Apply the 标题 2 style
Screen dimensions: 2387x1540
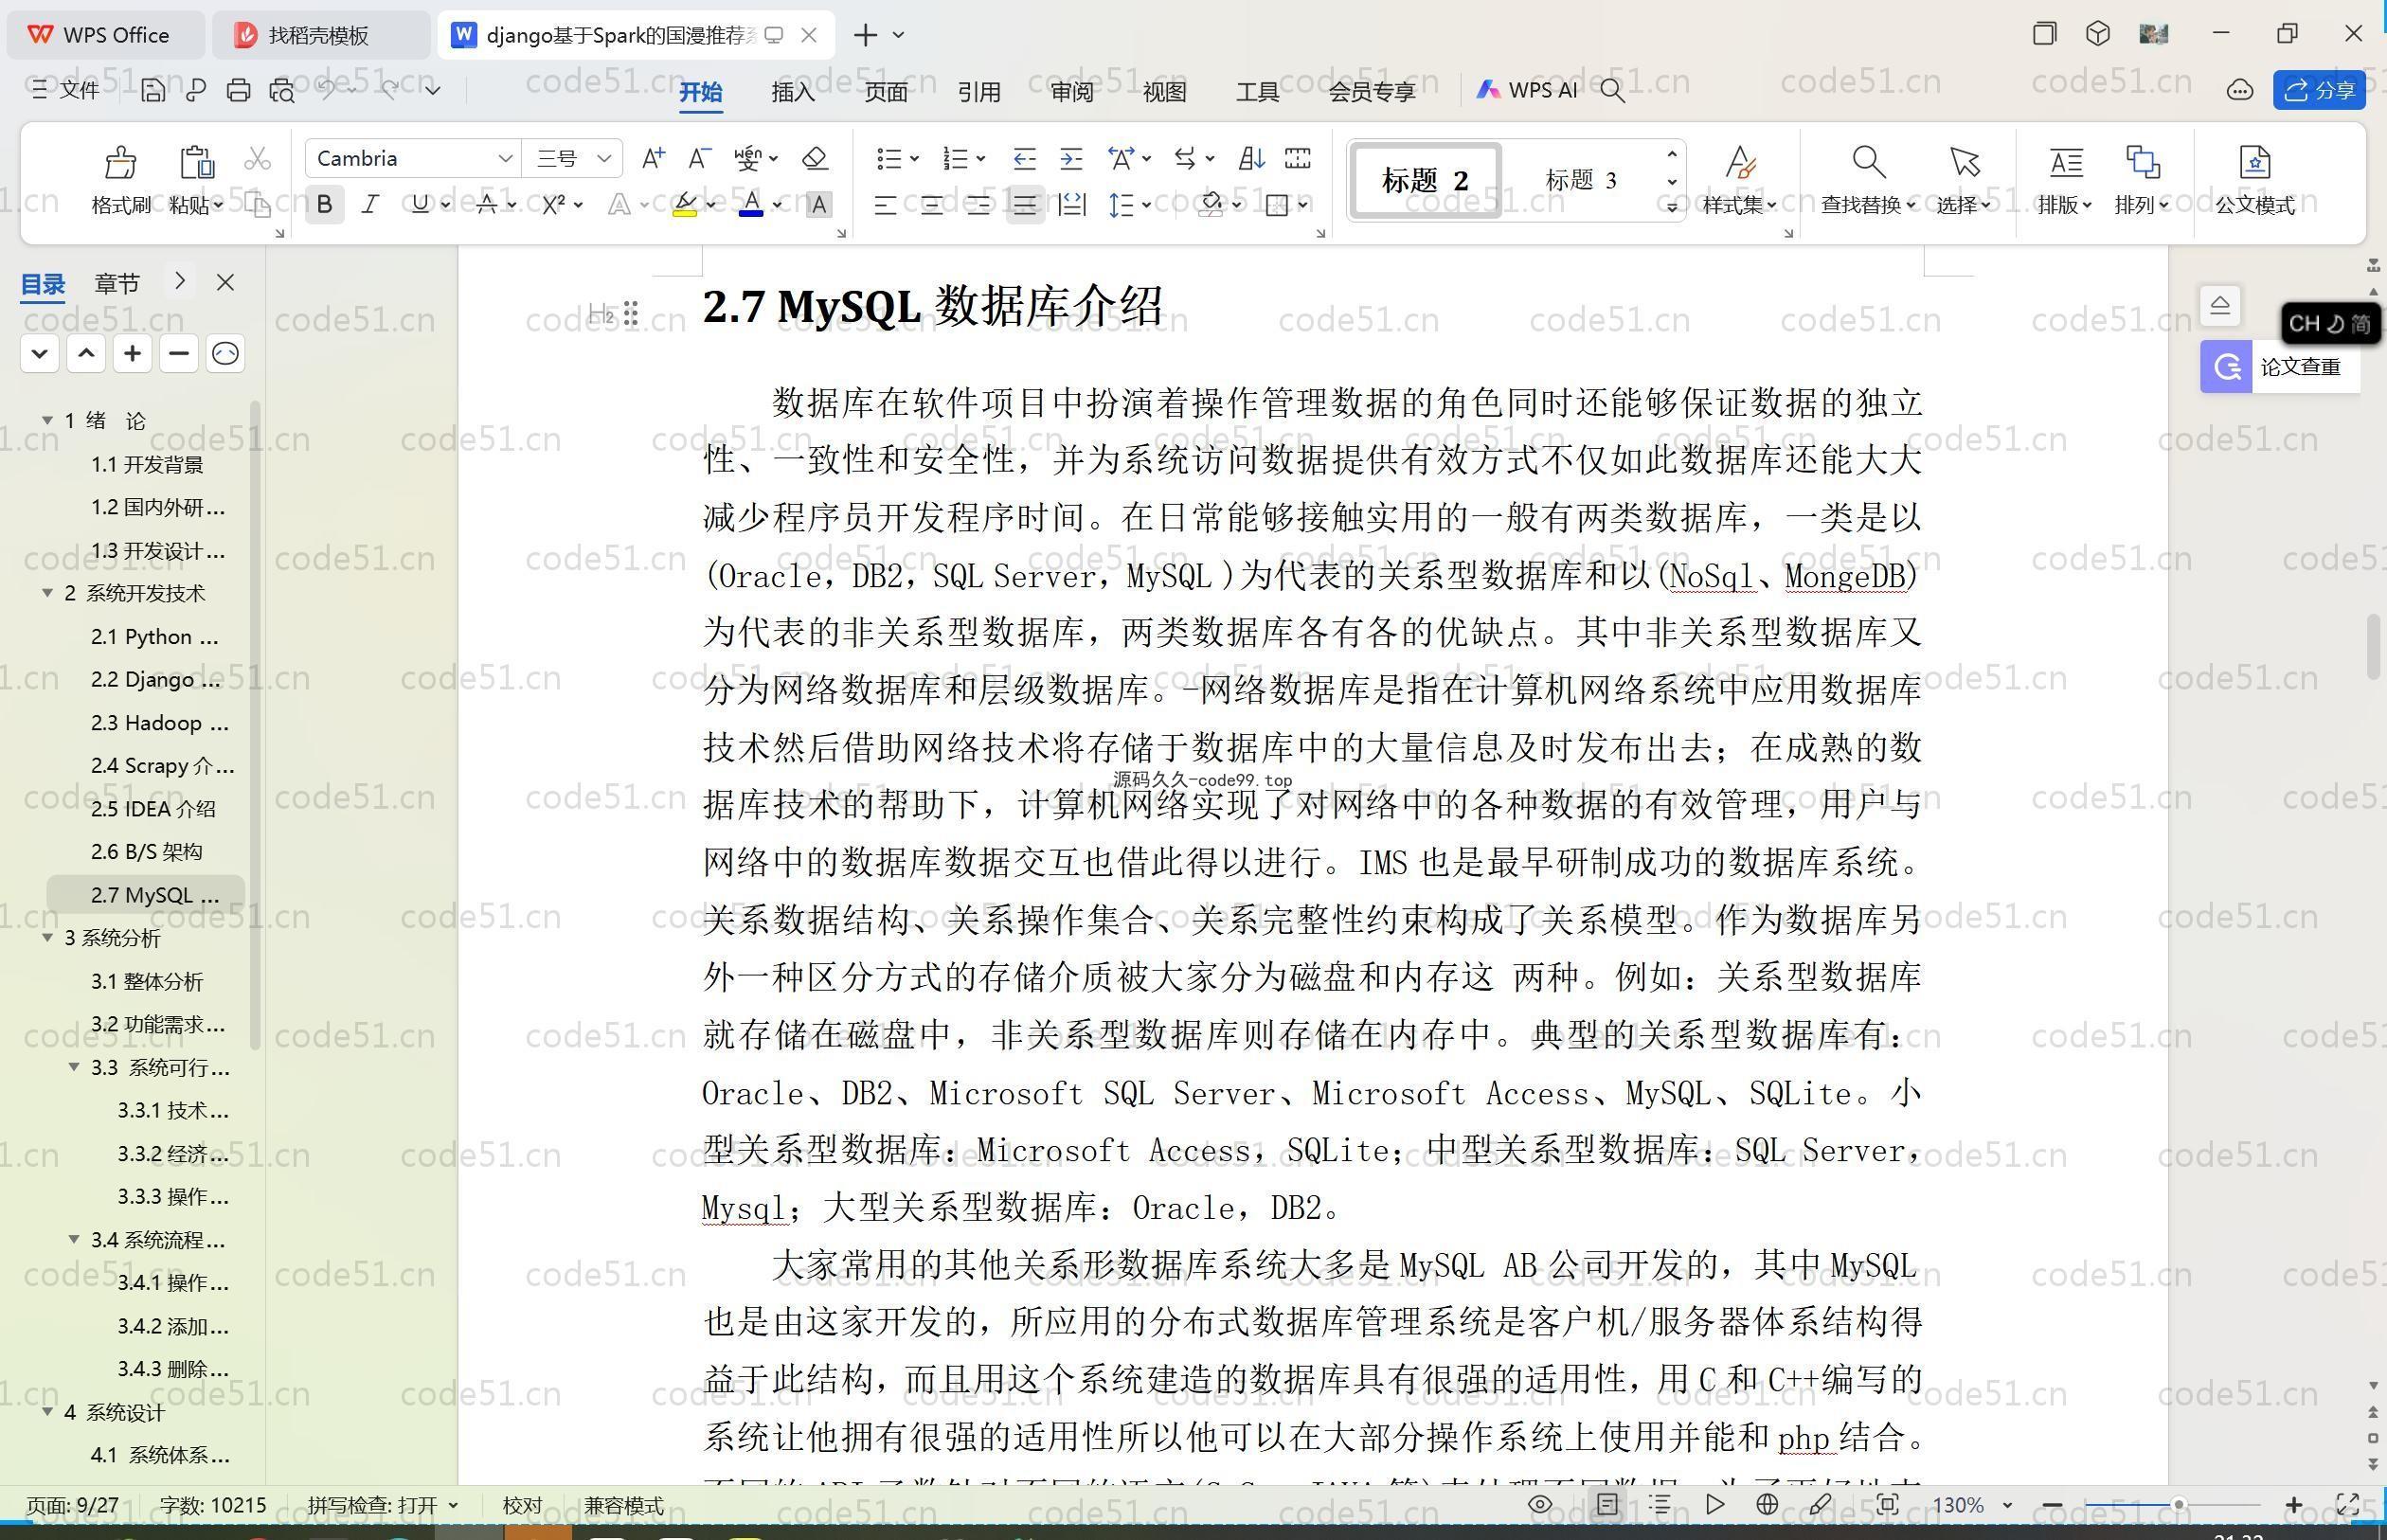(x=1425, y=181)
